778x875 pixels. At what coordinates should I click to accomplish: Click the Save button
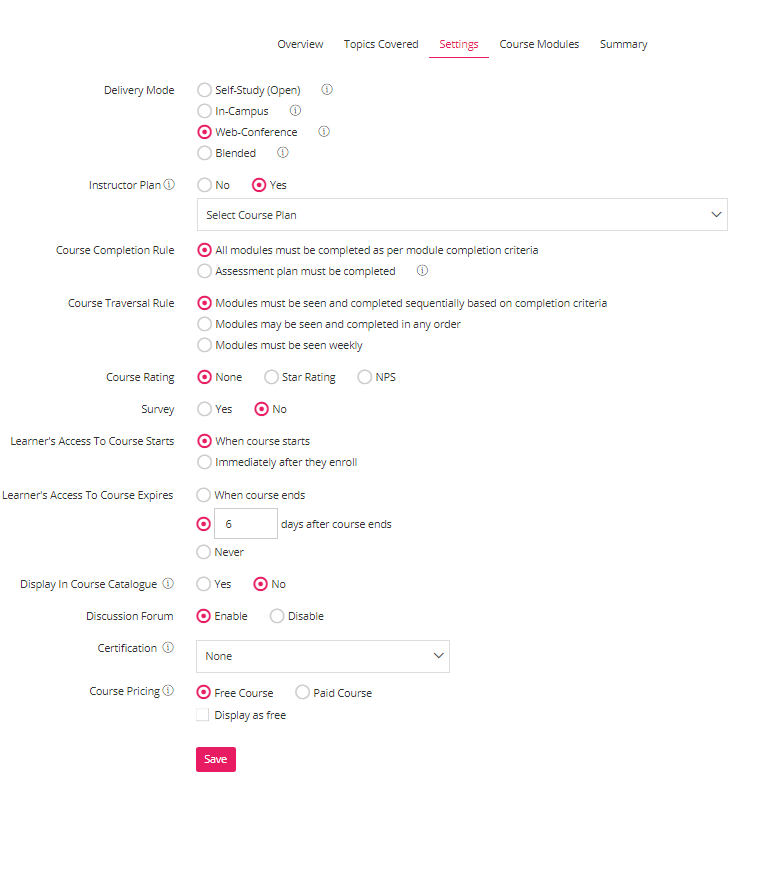pos(216,759)
